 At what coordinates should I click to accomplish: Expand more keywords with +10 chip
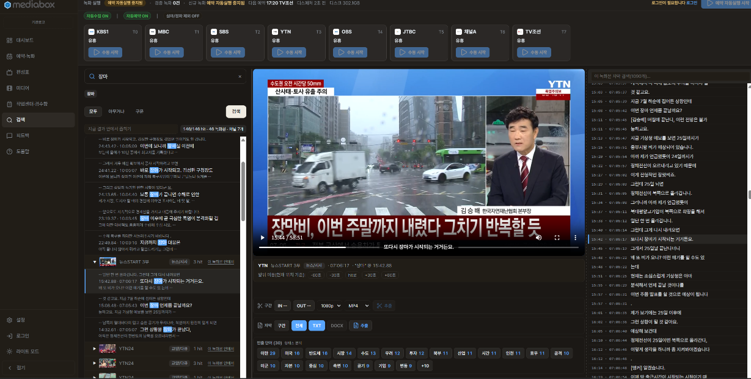(x=425, y=366)
